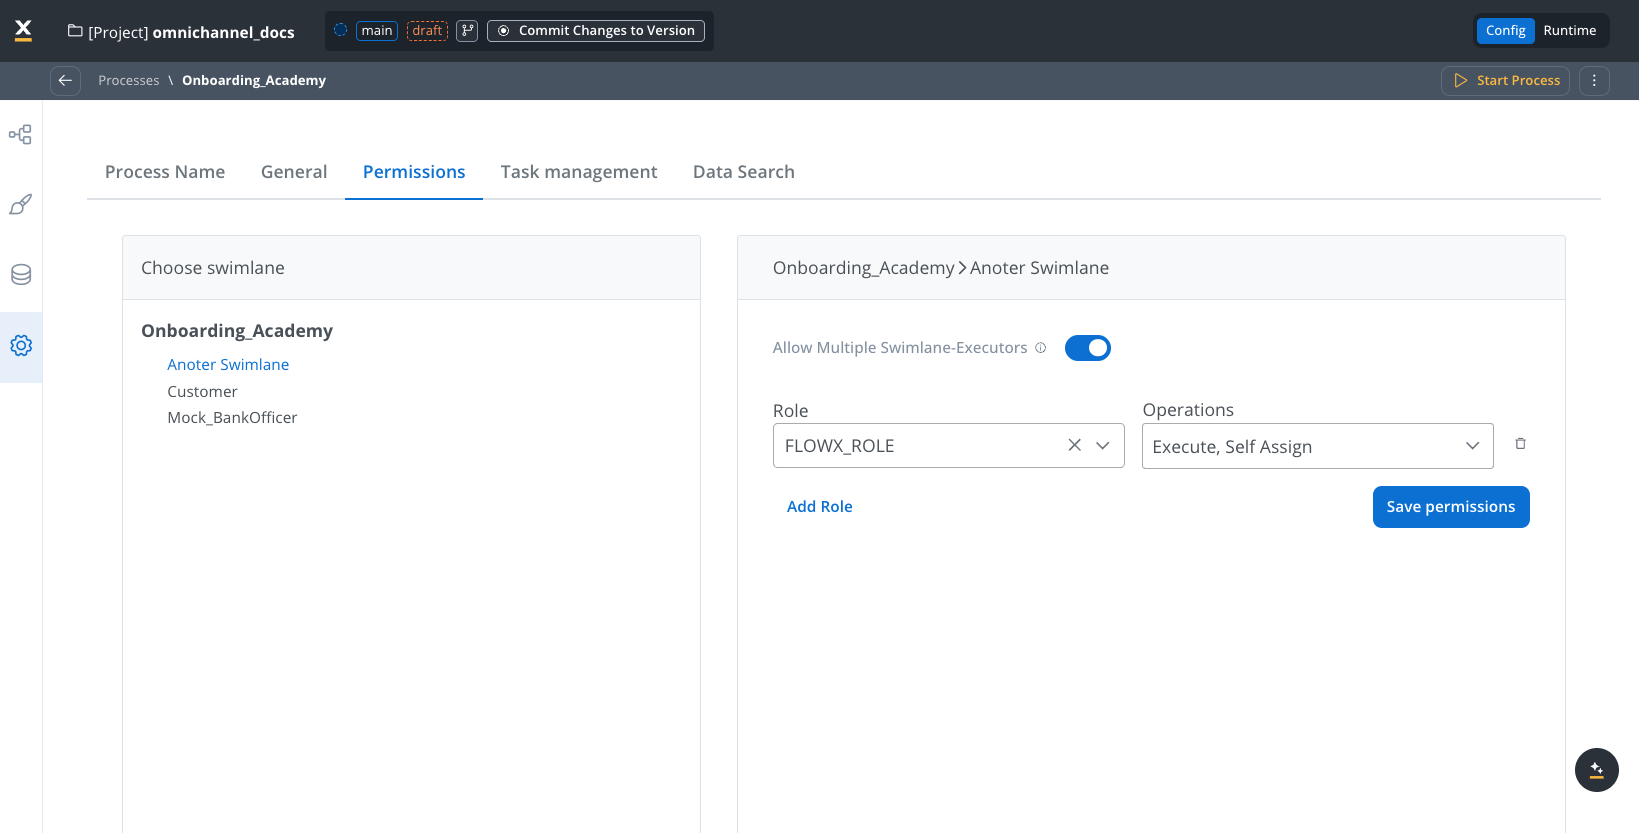This screenshot has height=833, width=1639.
Task: Click the back arrow button
Action: [65, 81]
